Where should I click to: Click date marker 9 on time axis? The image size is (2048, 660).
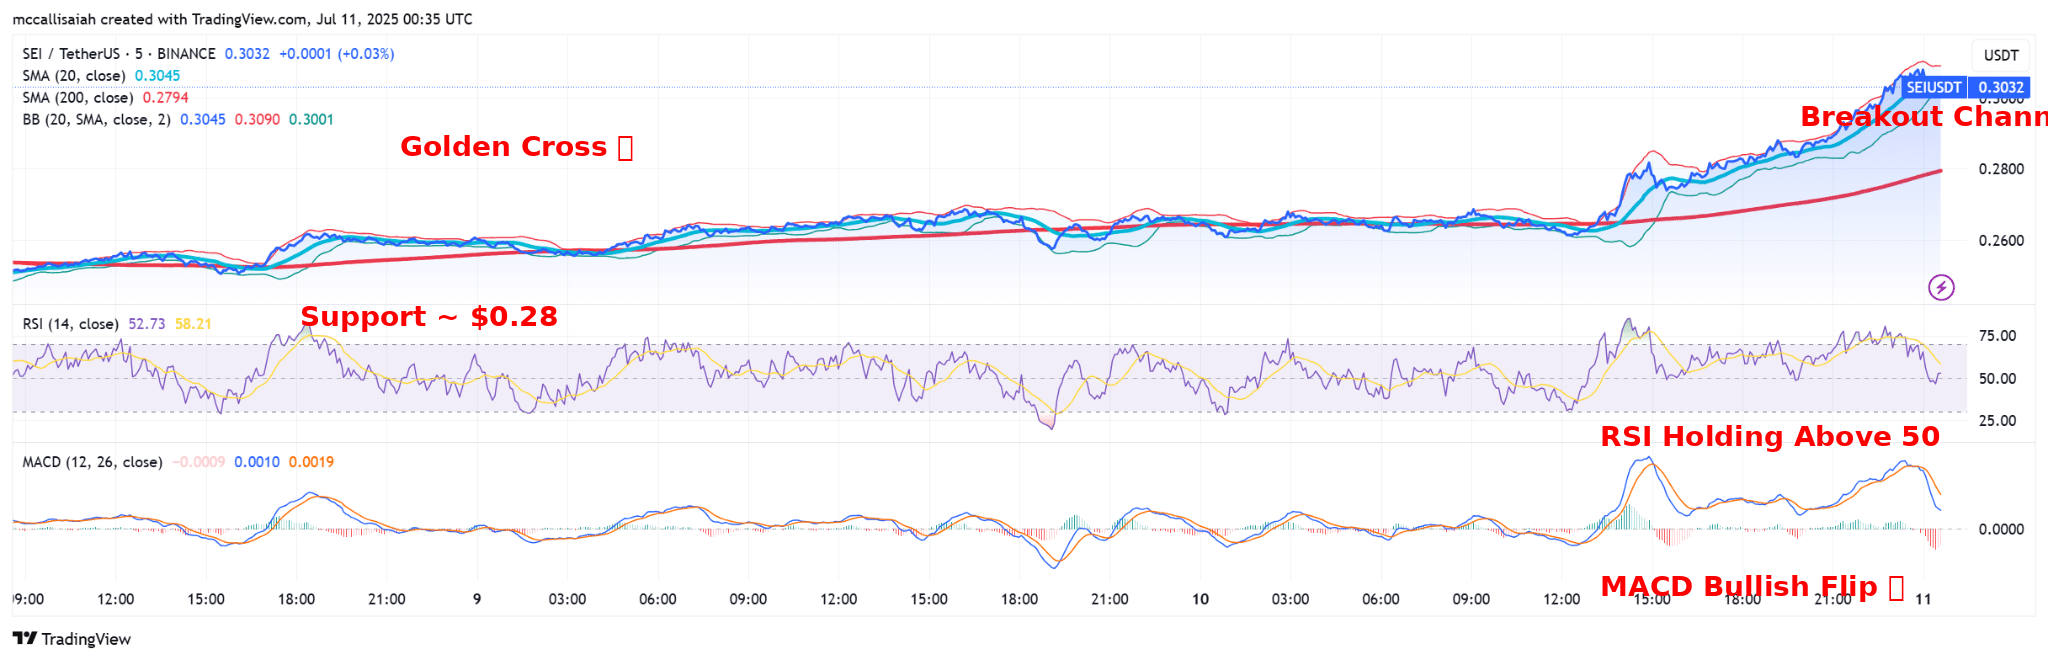(477, 599)
